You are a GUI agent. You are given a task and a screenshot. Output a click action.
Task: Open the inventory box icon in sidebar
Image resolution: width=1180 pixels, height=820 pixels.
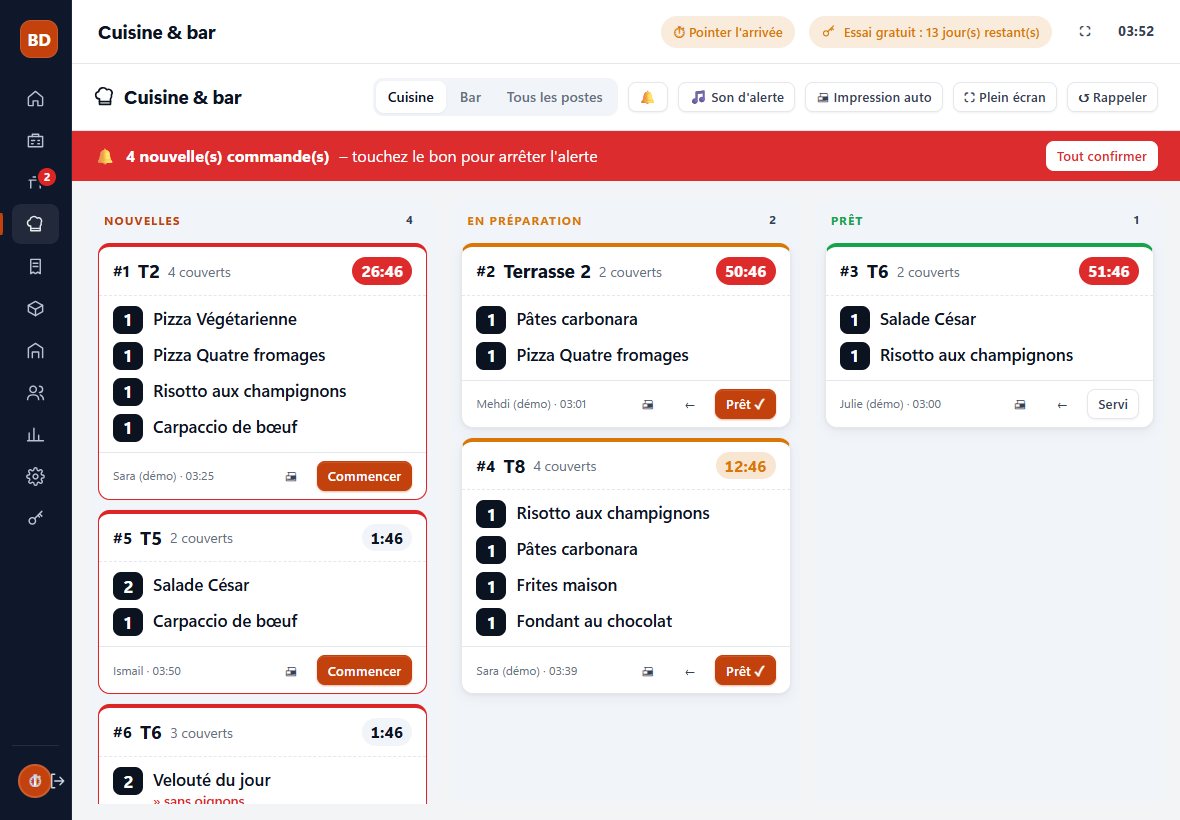click(x=35, y=308)
